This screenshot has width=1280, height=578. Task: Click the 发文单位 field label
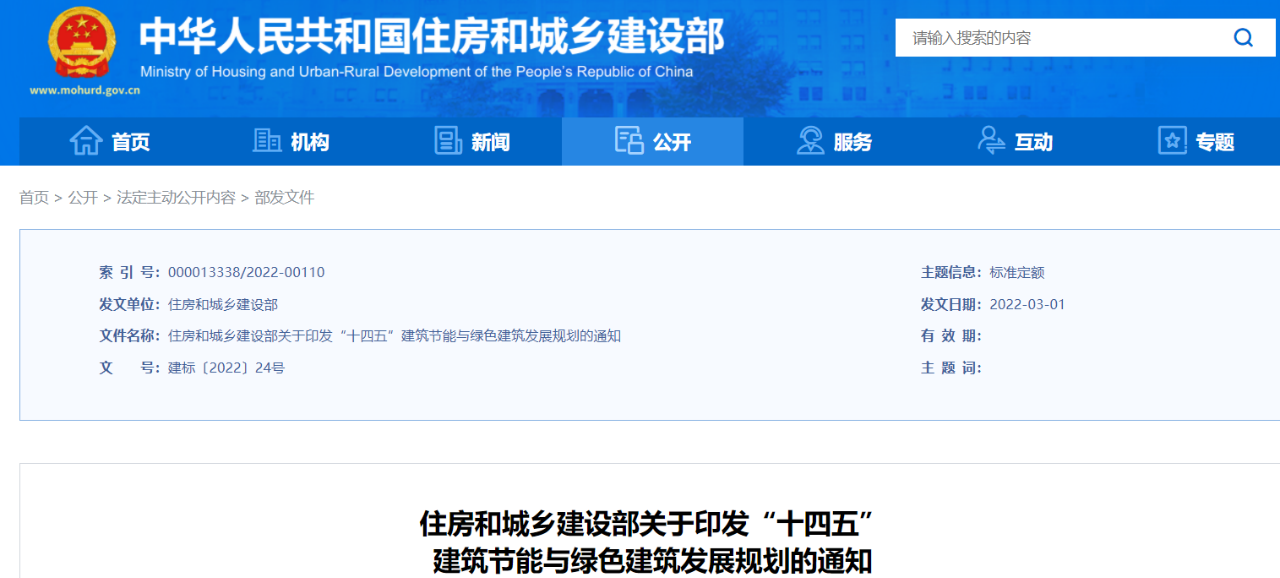pos(129,304)
